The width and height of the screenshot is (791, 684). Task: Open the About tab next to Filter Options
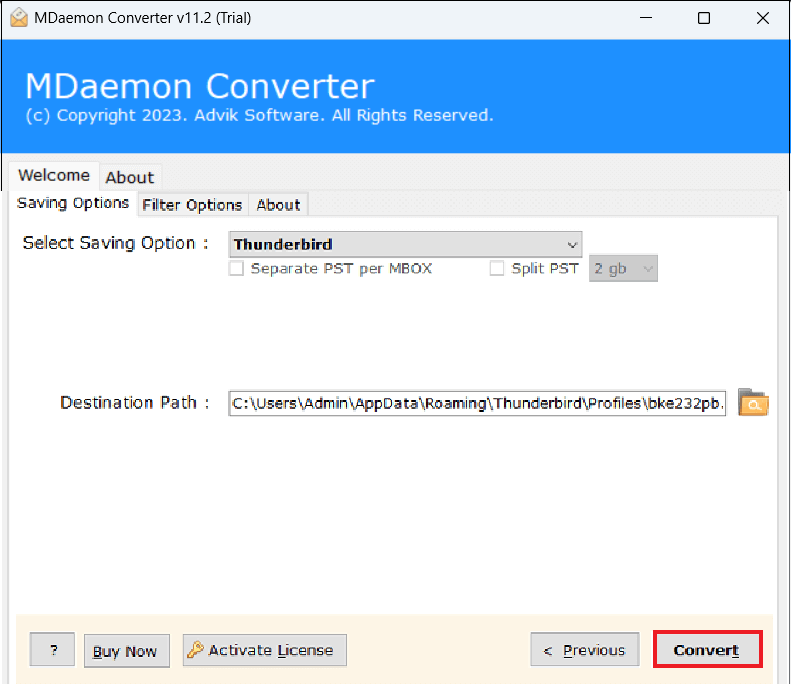[278, 205]
